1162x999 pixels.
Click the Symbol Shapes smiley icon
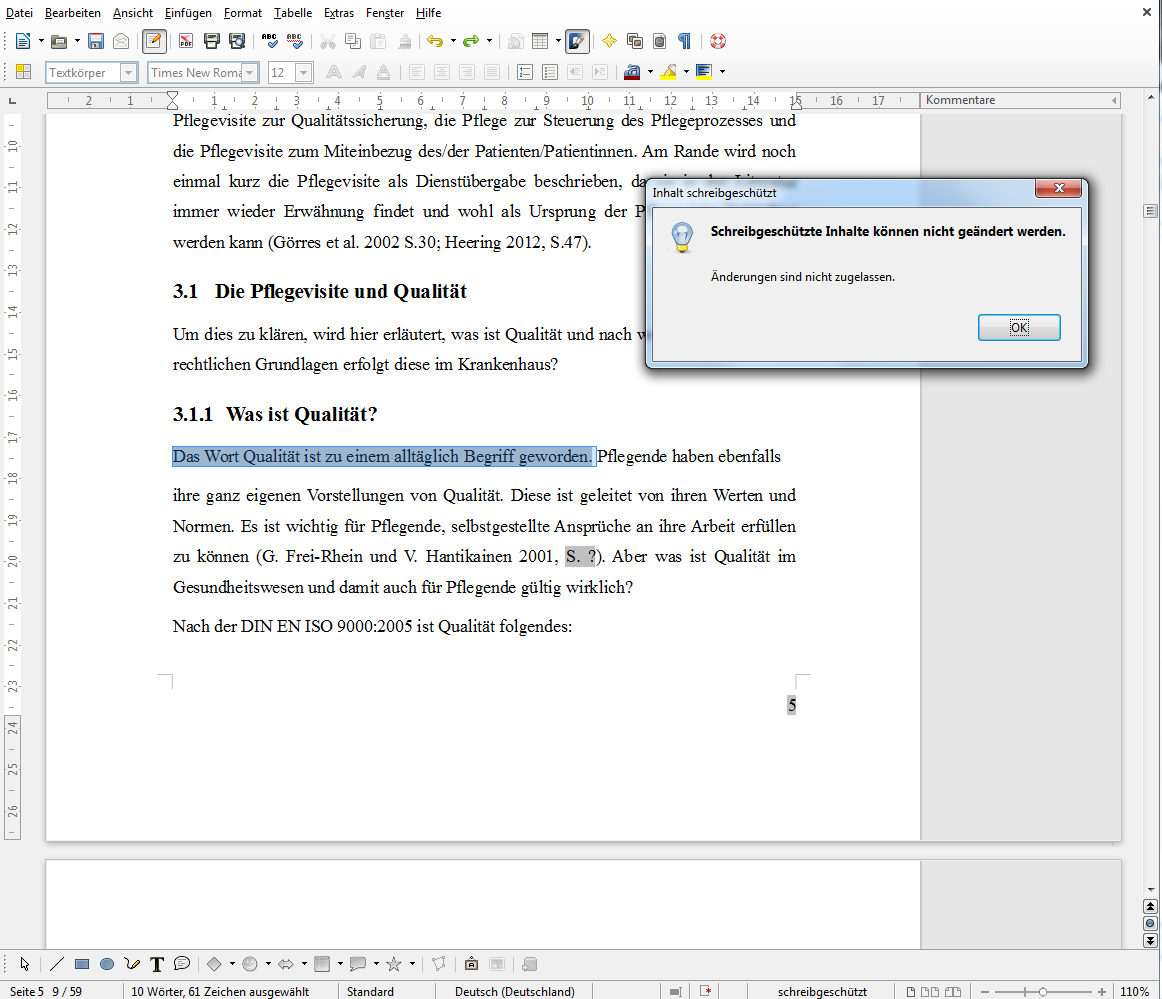click(250, 964)
